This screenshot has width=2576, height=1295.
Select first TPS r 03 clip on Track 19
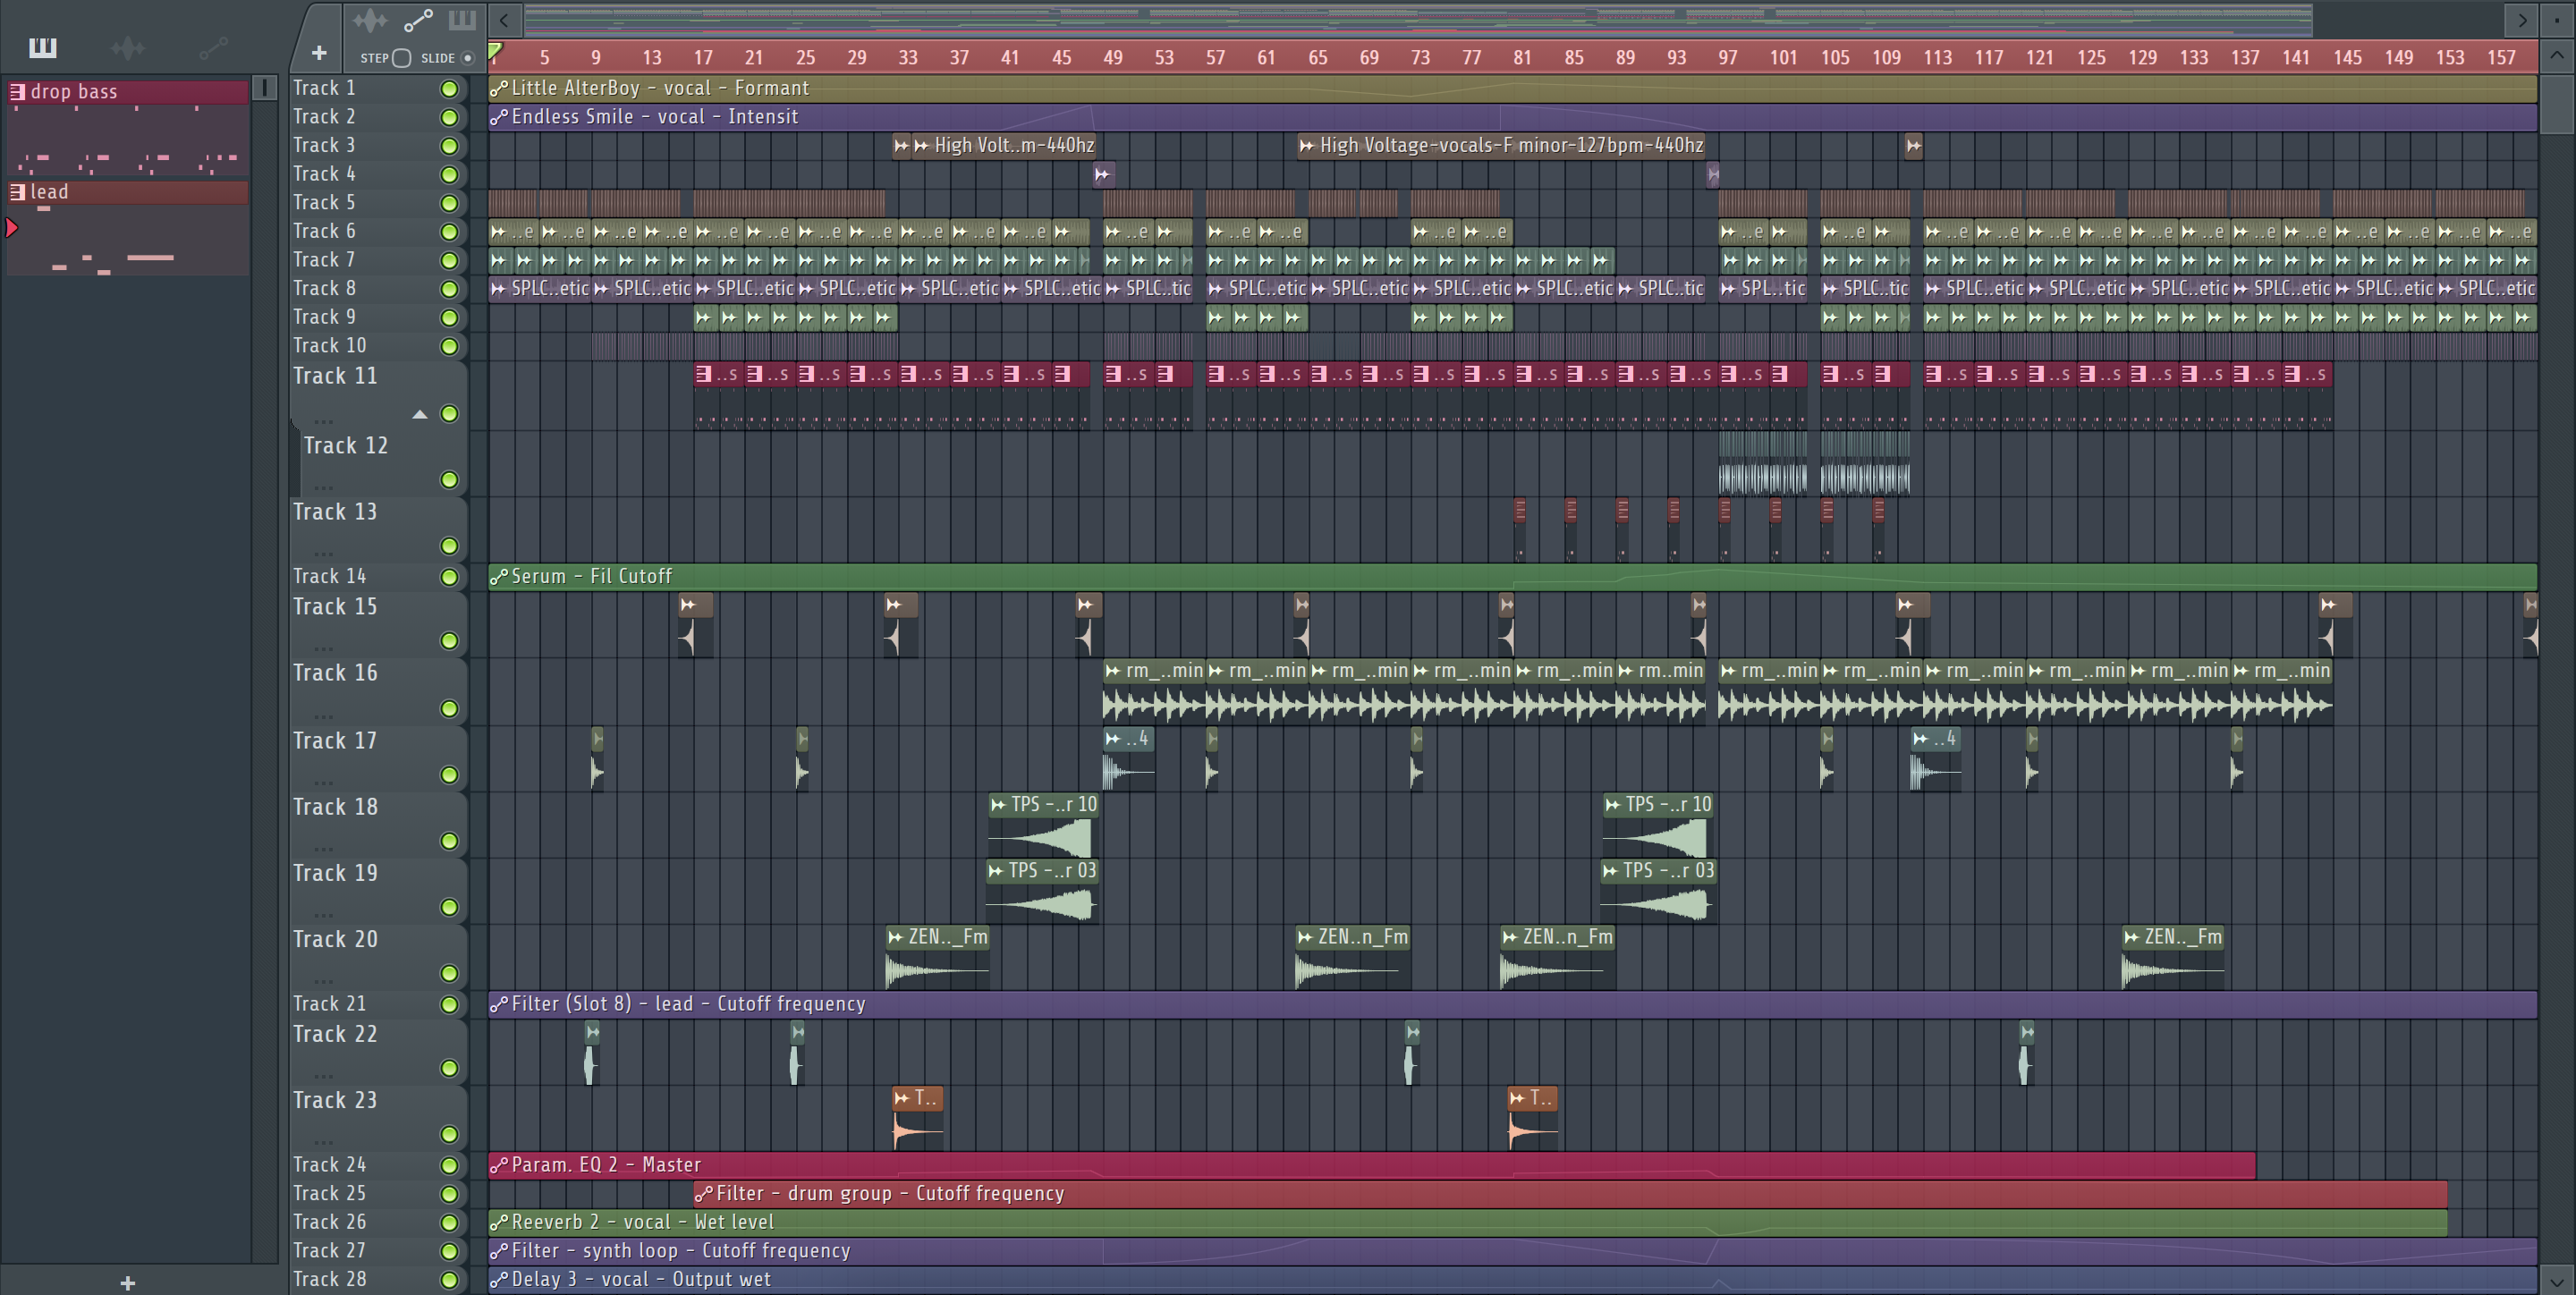pyautogui.click(x=1042, y=891)
